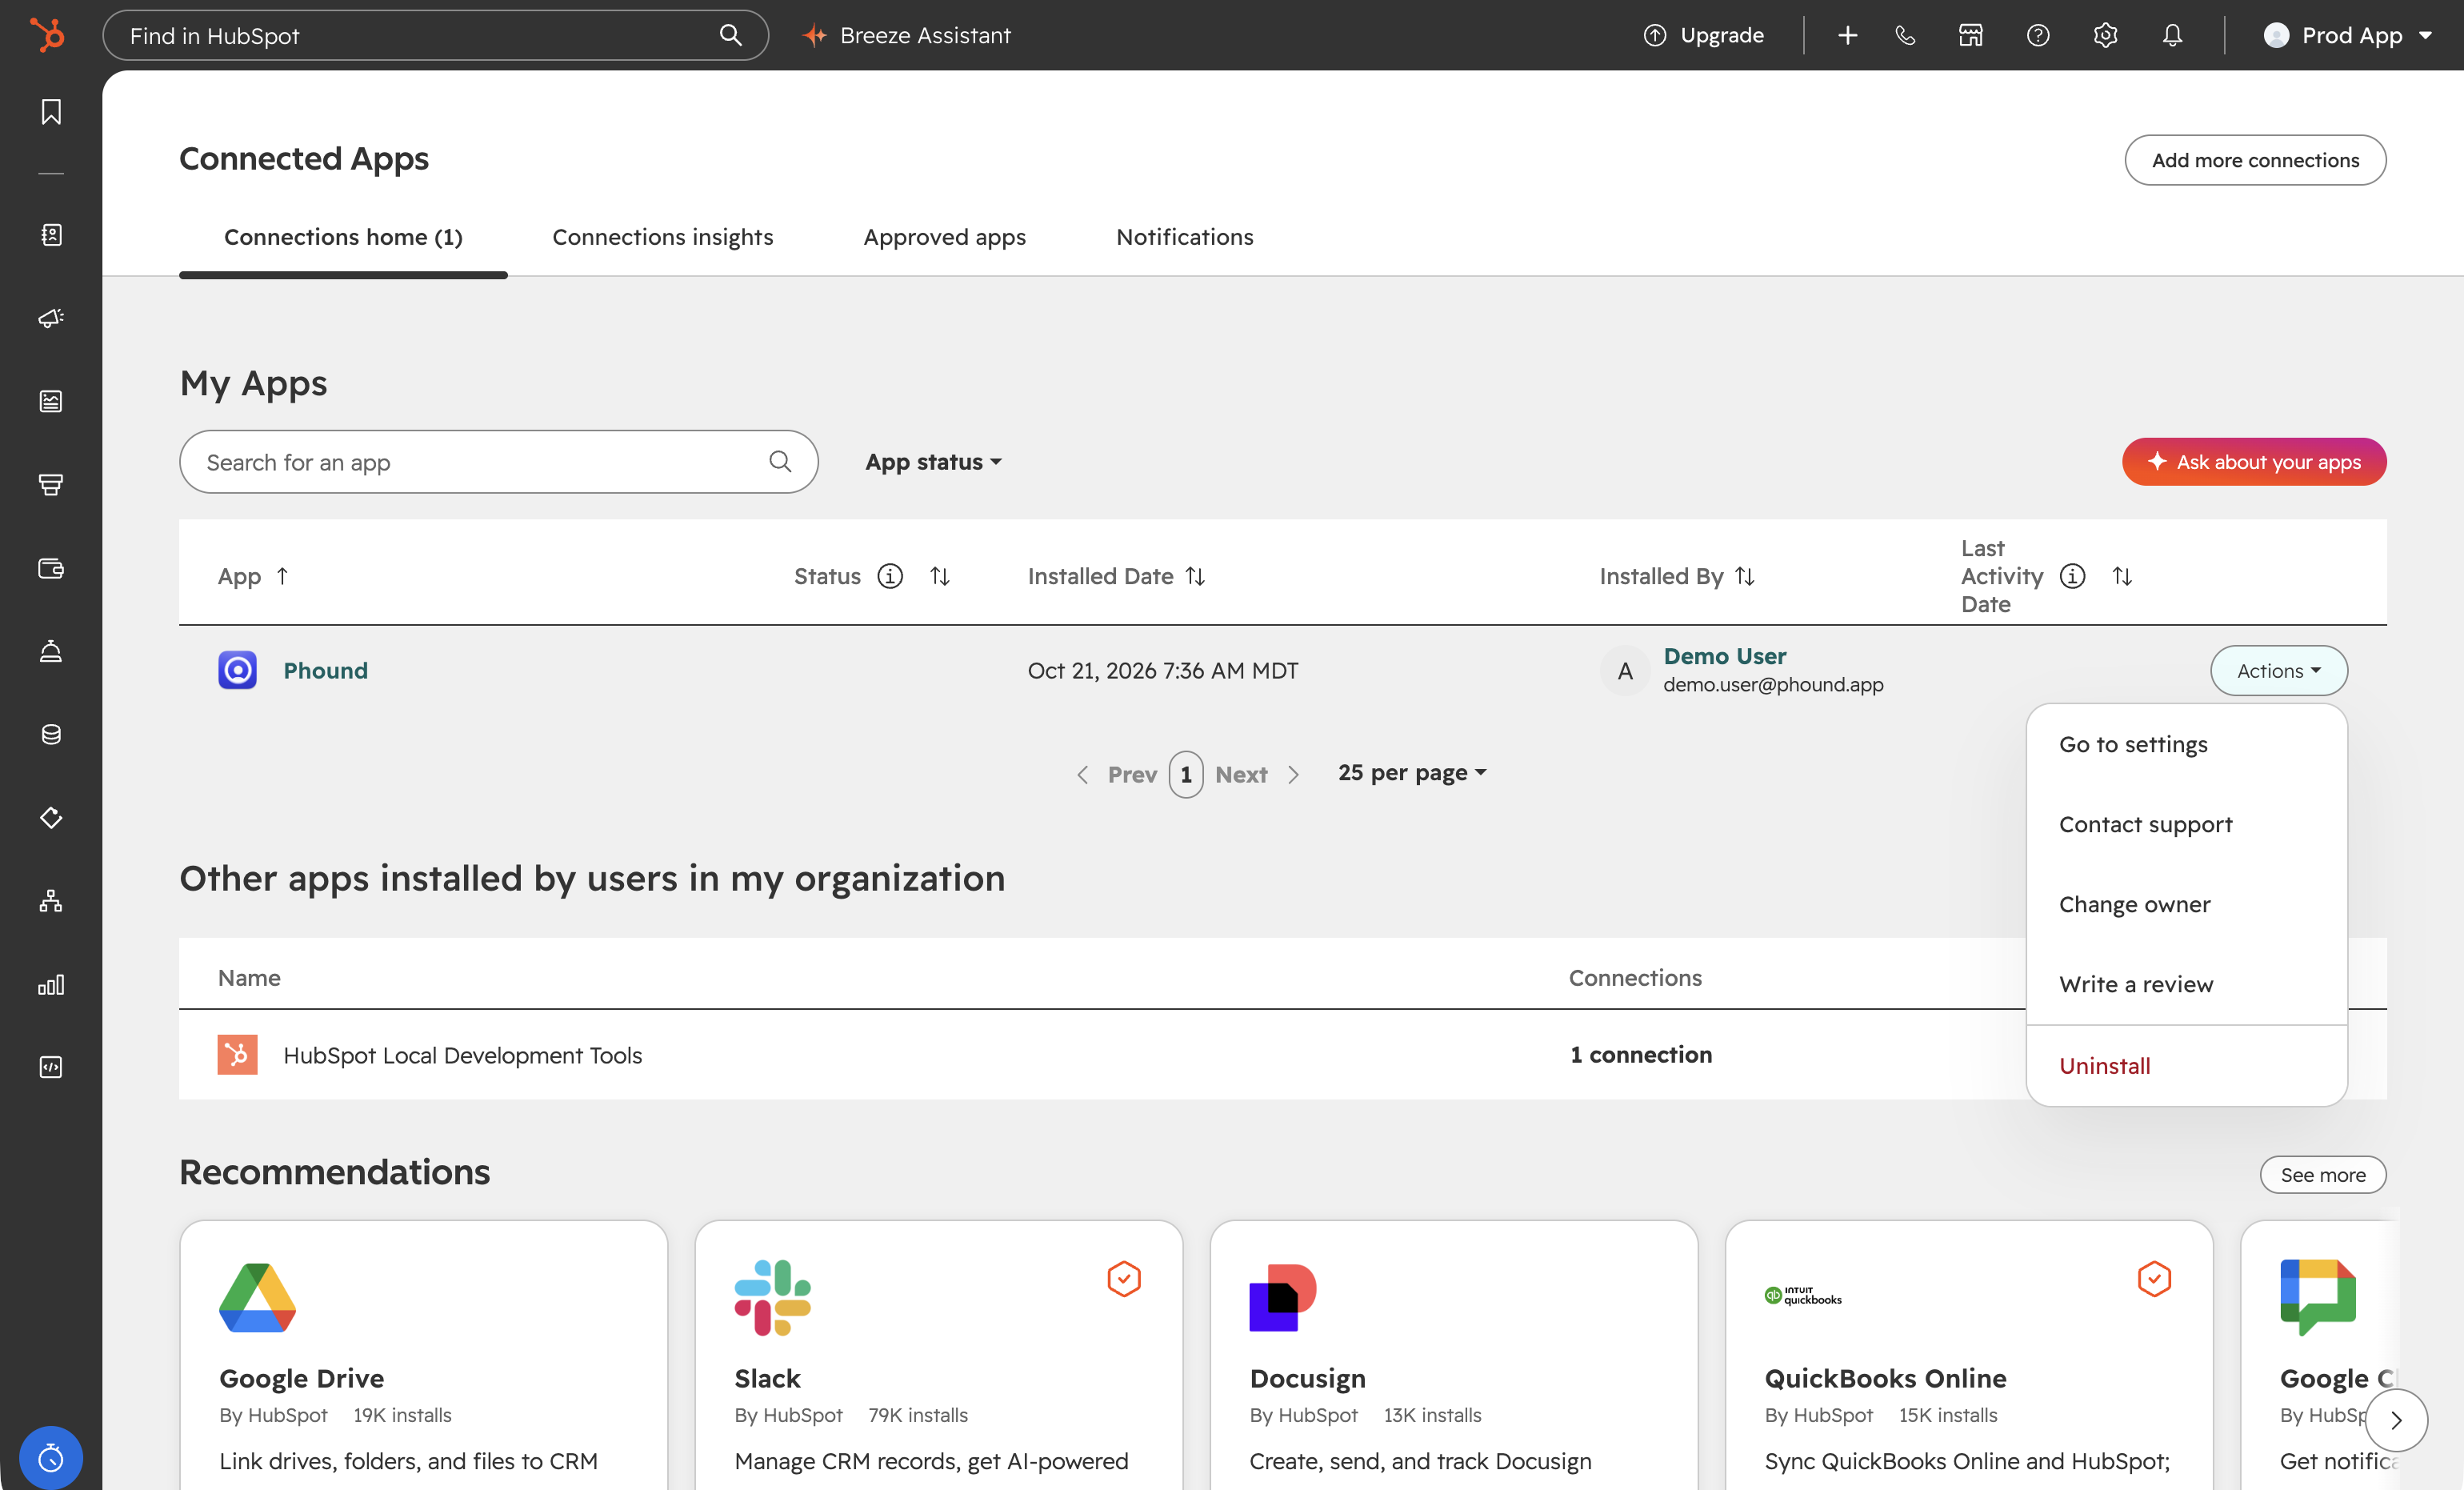Toggle the Actions dropdown for Phound
Viewport: 2464px width, 1490px height.
tap(2278, 671)
